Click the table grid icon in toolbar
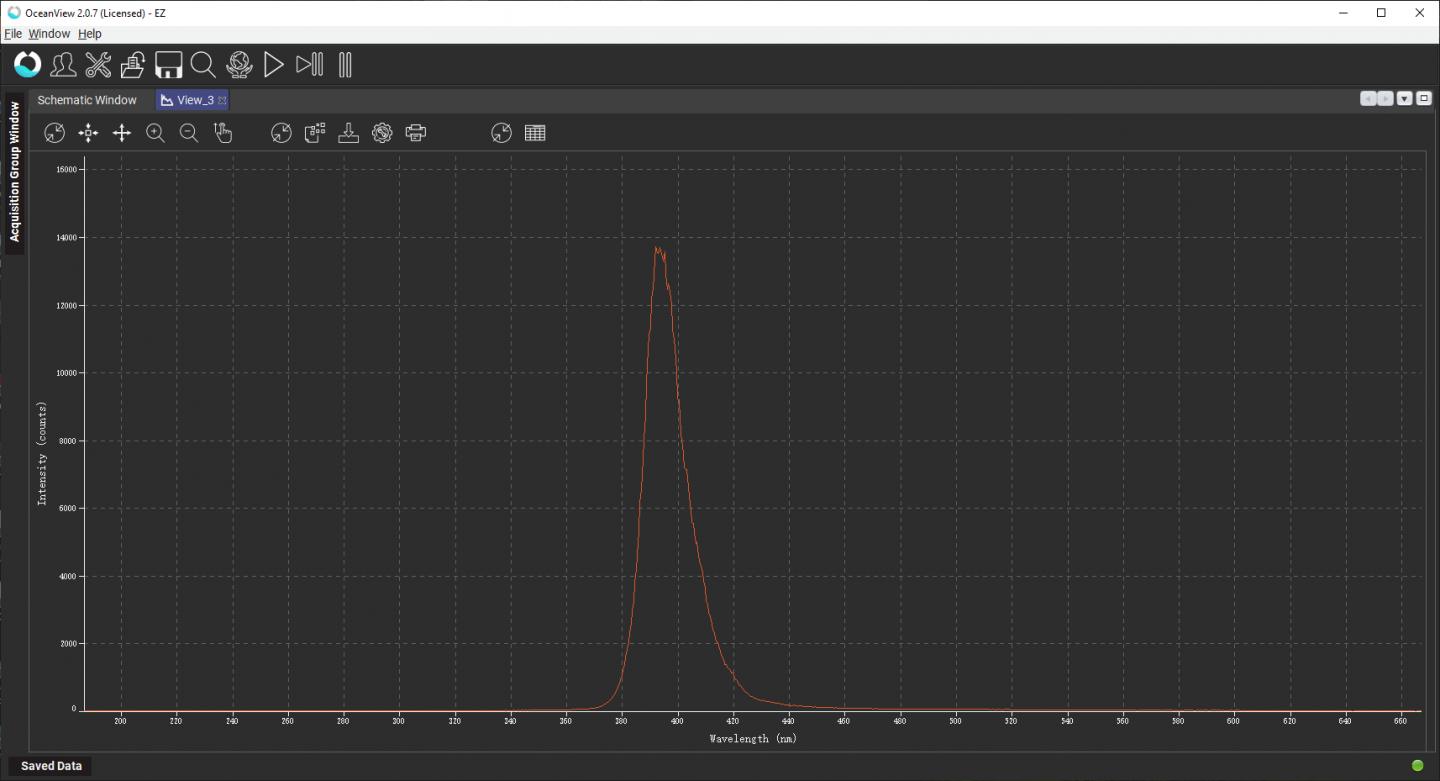1440x781 pixels. (535, 133)
